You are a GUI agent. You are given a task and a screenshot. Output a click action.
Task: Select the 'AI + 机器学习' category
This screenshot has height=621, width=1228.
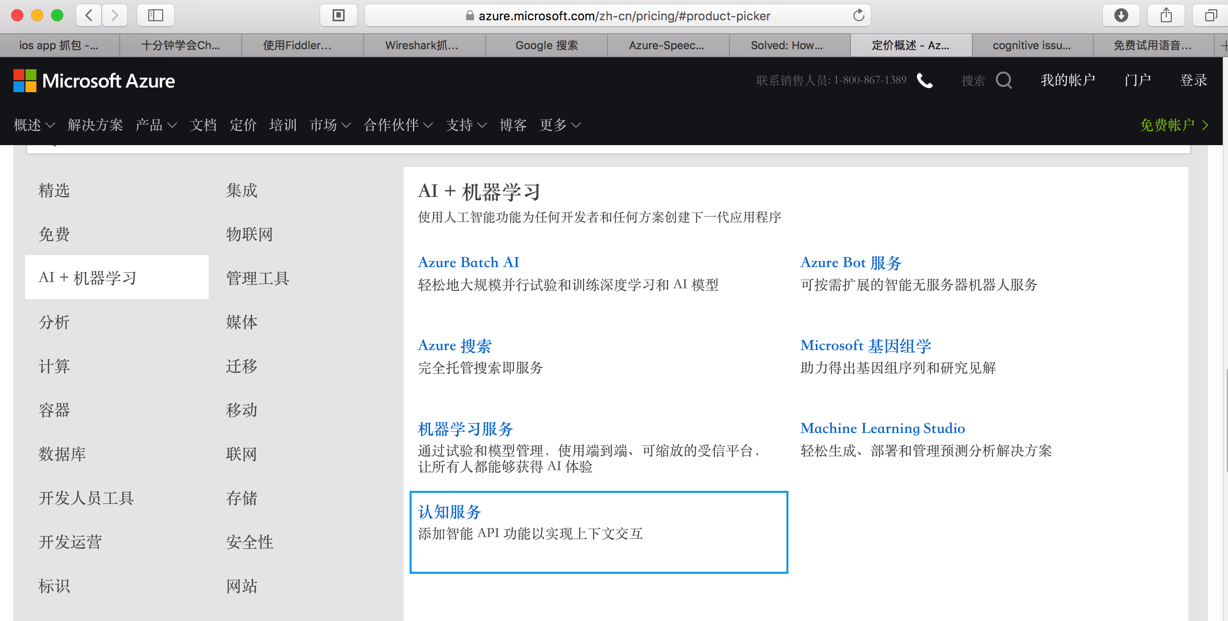(117, 277)
